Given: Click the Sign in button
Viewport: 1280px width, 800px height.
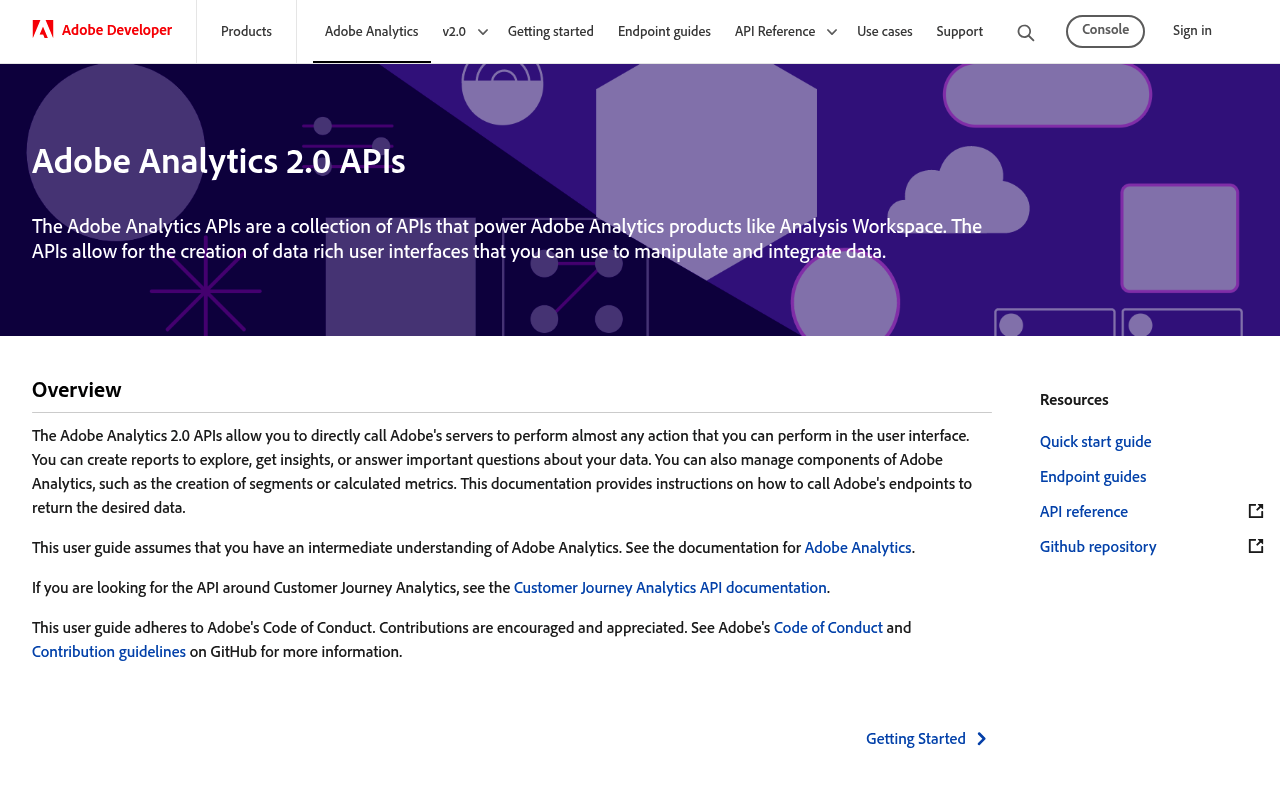Looking at the screenshot, I should tap(1192, 31).
